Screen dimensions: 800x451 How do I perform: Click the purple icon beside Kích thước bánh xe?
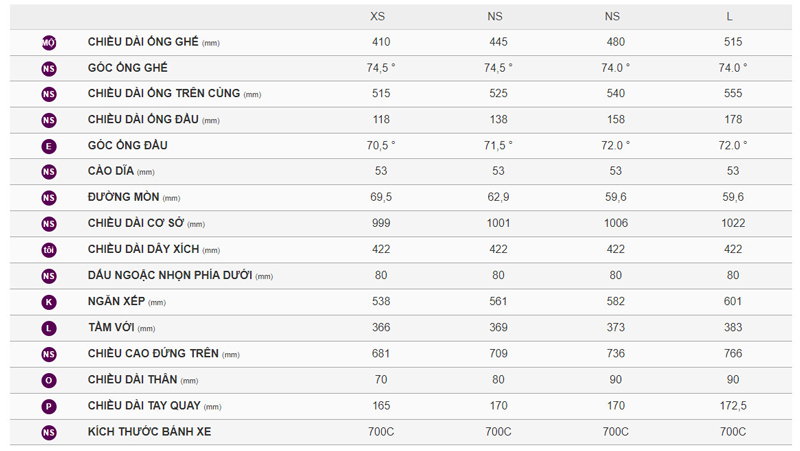(x=49, y=432)
